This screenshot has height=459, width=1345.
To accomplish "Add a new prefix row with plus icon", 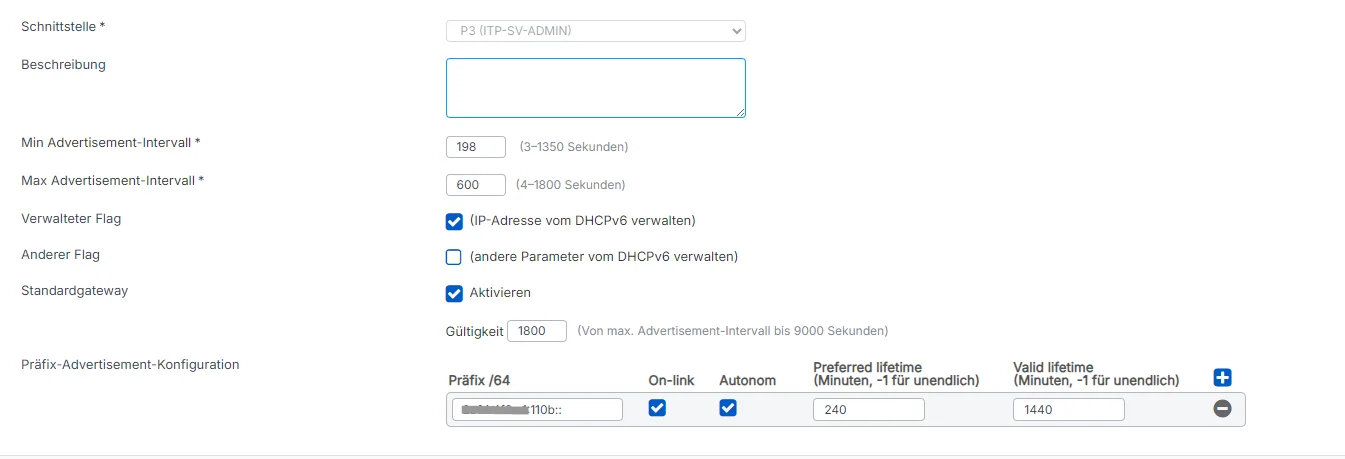I will [x=1222, y=378].
